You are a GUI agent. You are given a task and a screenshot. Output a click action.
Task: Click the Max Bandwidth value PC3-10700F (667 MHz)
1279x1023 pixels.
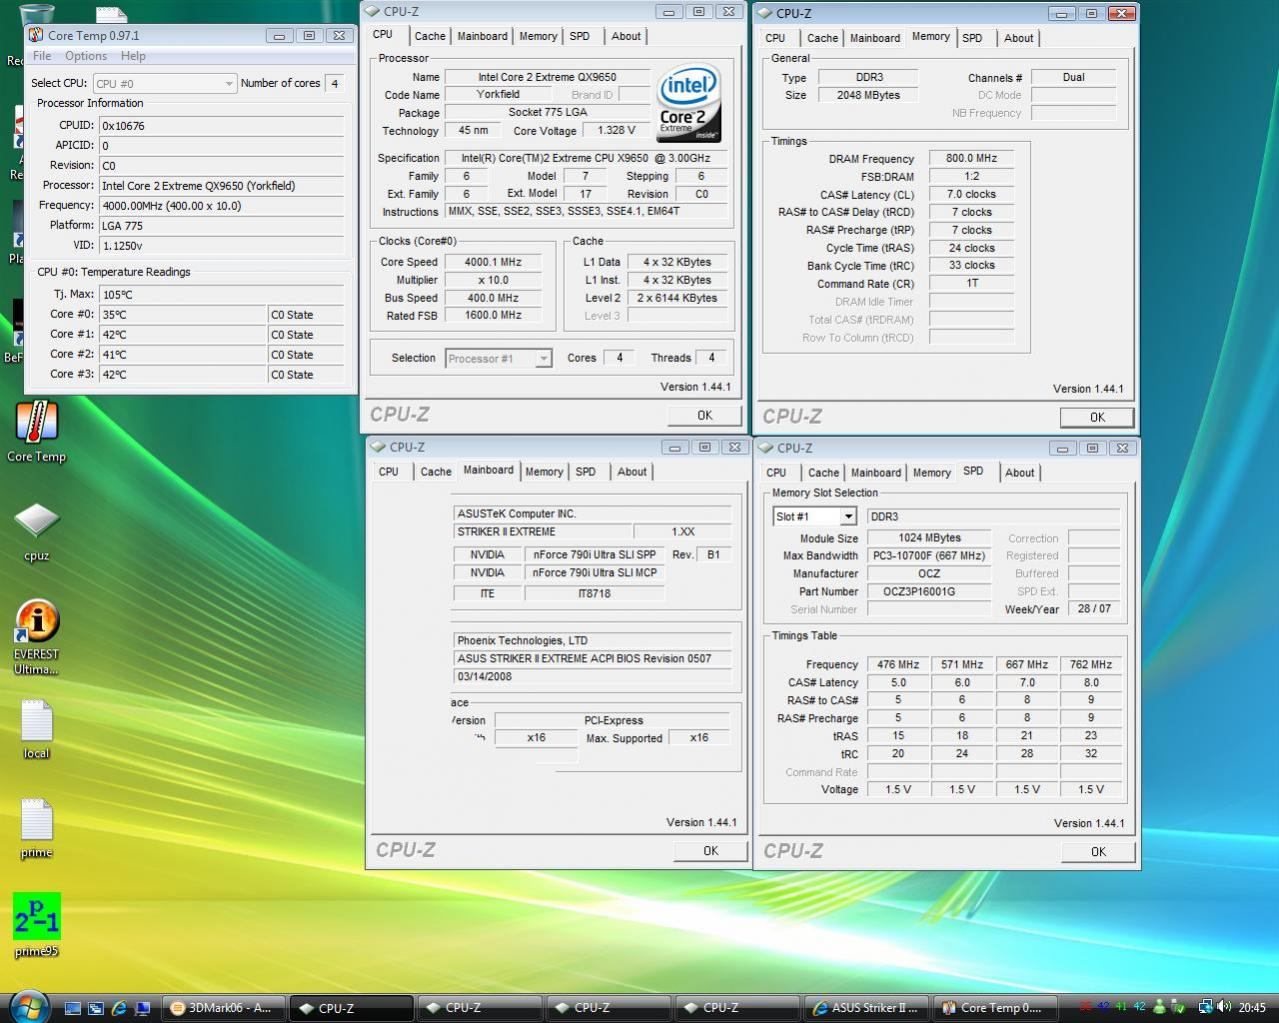point(929,555)
